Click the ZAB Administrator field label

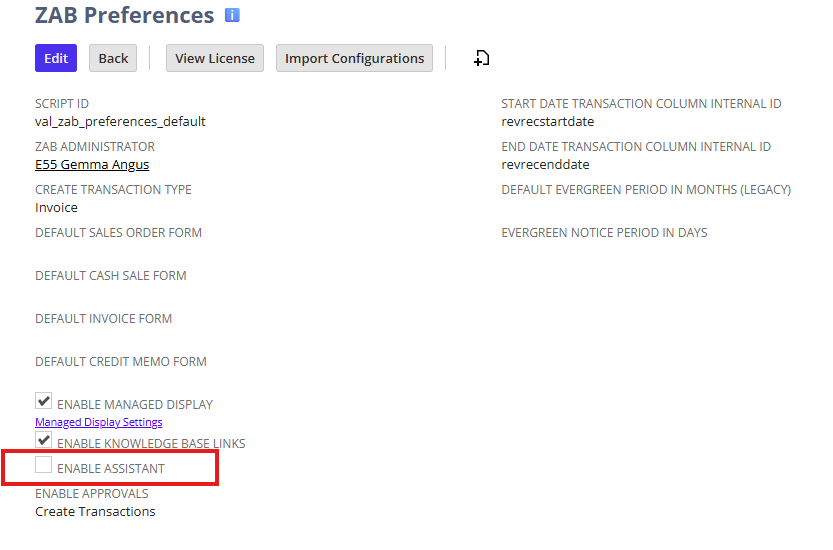tap(95, 147)
